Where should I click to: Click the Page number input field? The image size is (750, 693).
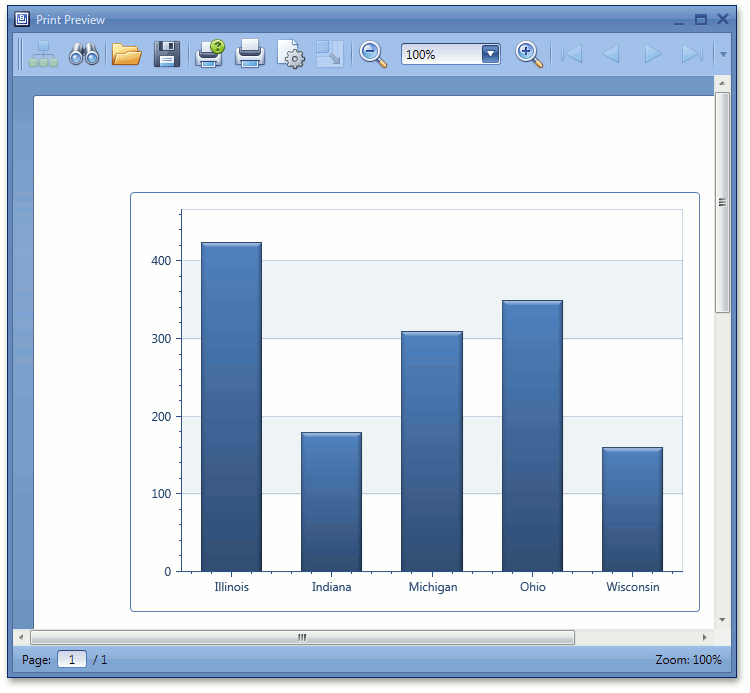[72, 660]
